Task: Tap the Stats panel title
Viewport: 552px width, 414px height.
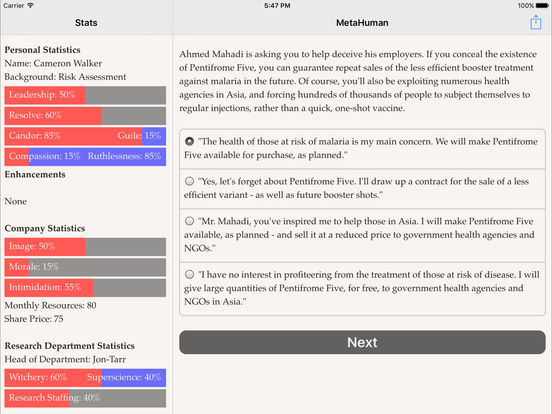Action: click(x=86, y=23)
